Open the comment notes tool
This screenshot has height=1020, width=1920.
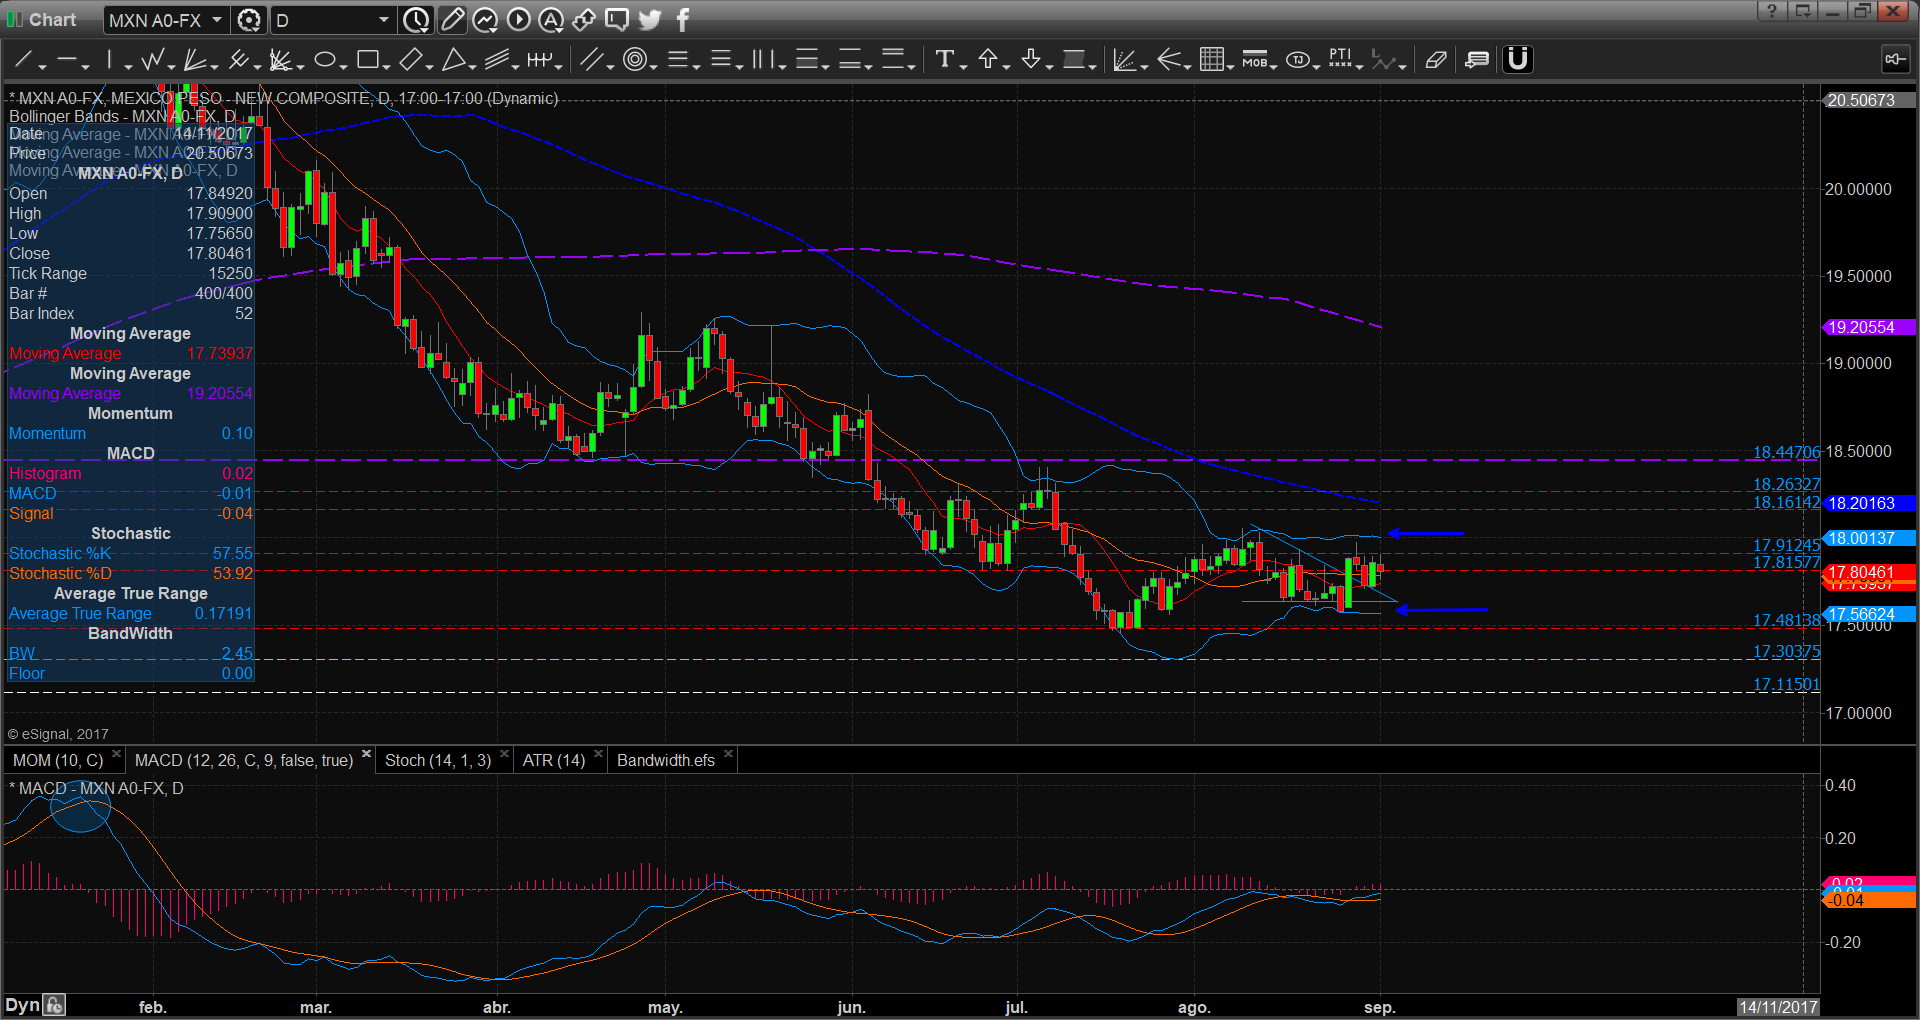click(1477, 60)
